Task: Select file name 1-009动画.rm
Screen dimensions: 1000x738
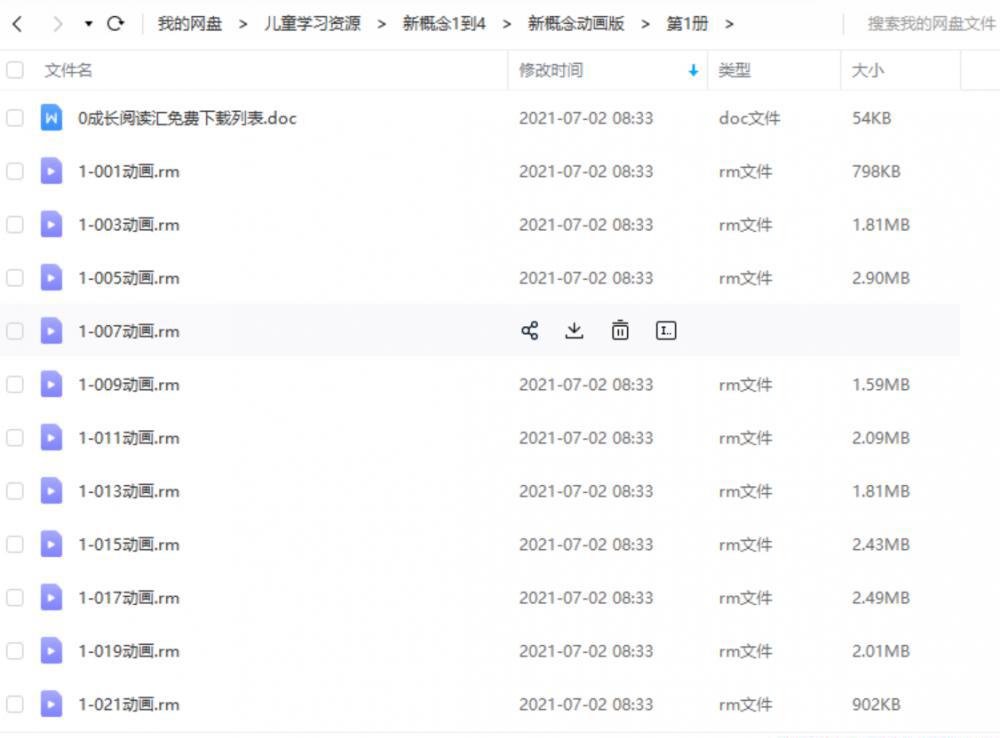Action: [128, 385]
